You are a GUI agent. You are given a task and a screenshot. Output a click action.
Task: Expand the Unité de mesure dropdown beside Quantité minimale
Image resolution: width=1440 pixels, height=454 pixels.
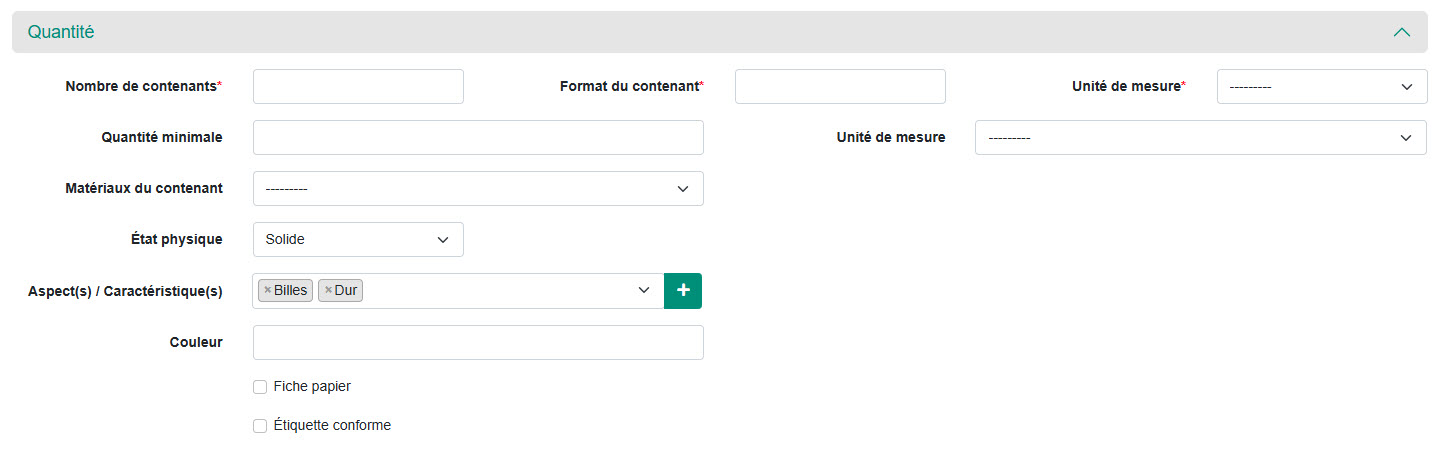(x=1200, y=138)
